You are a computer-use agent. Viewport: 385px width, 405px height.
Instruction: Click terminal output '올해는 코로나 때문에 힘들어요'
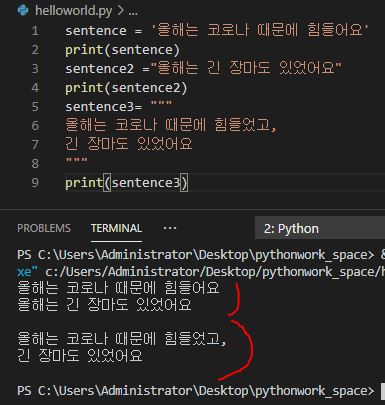pos(118,288)
